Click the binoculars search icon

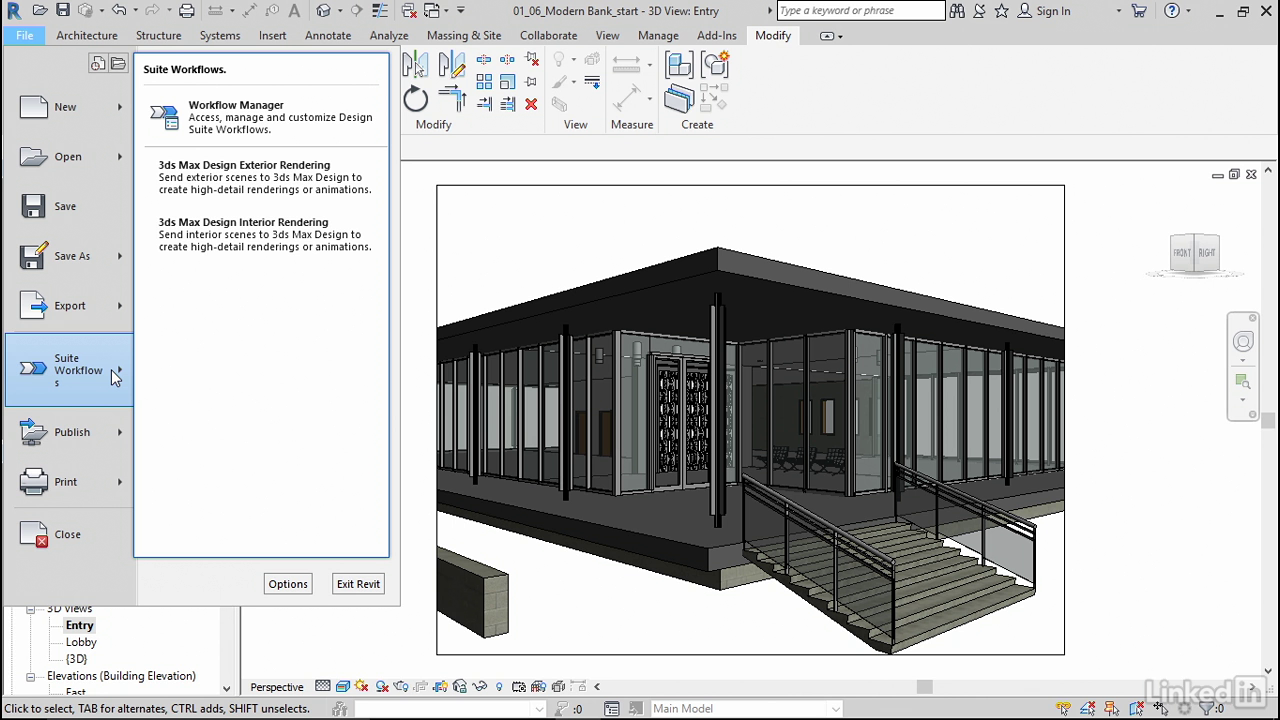coord(957,11)
